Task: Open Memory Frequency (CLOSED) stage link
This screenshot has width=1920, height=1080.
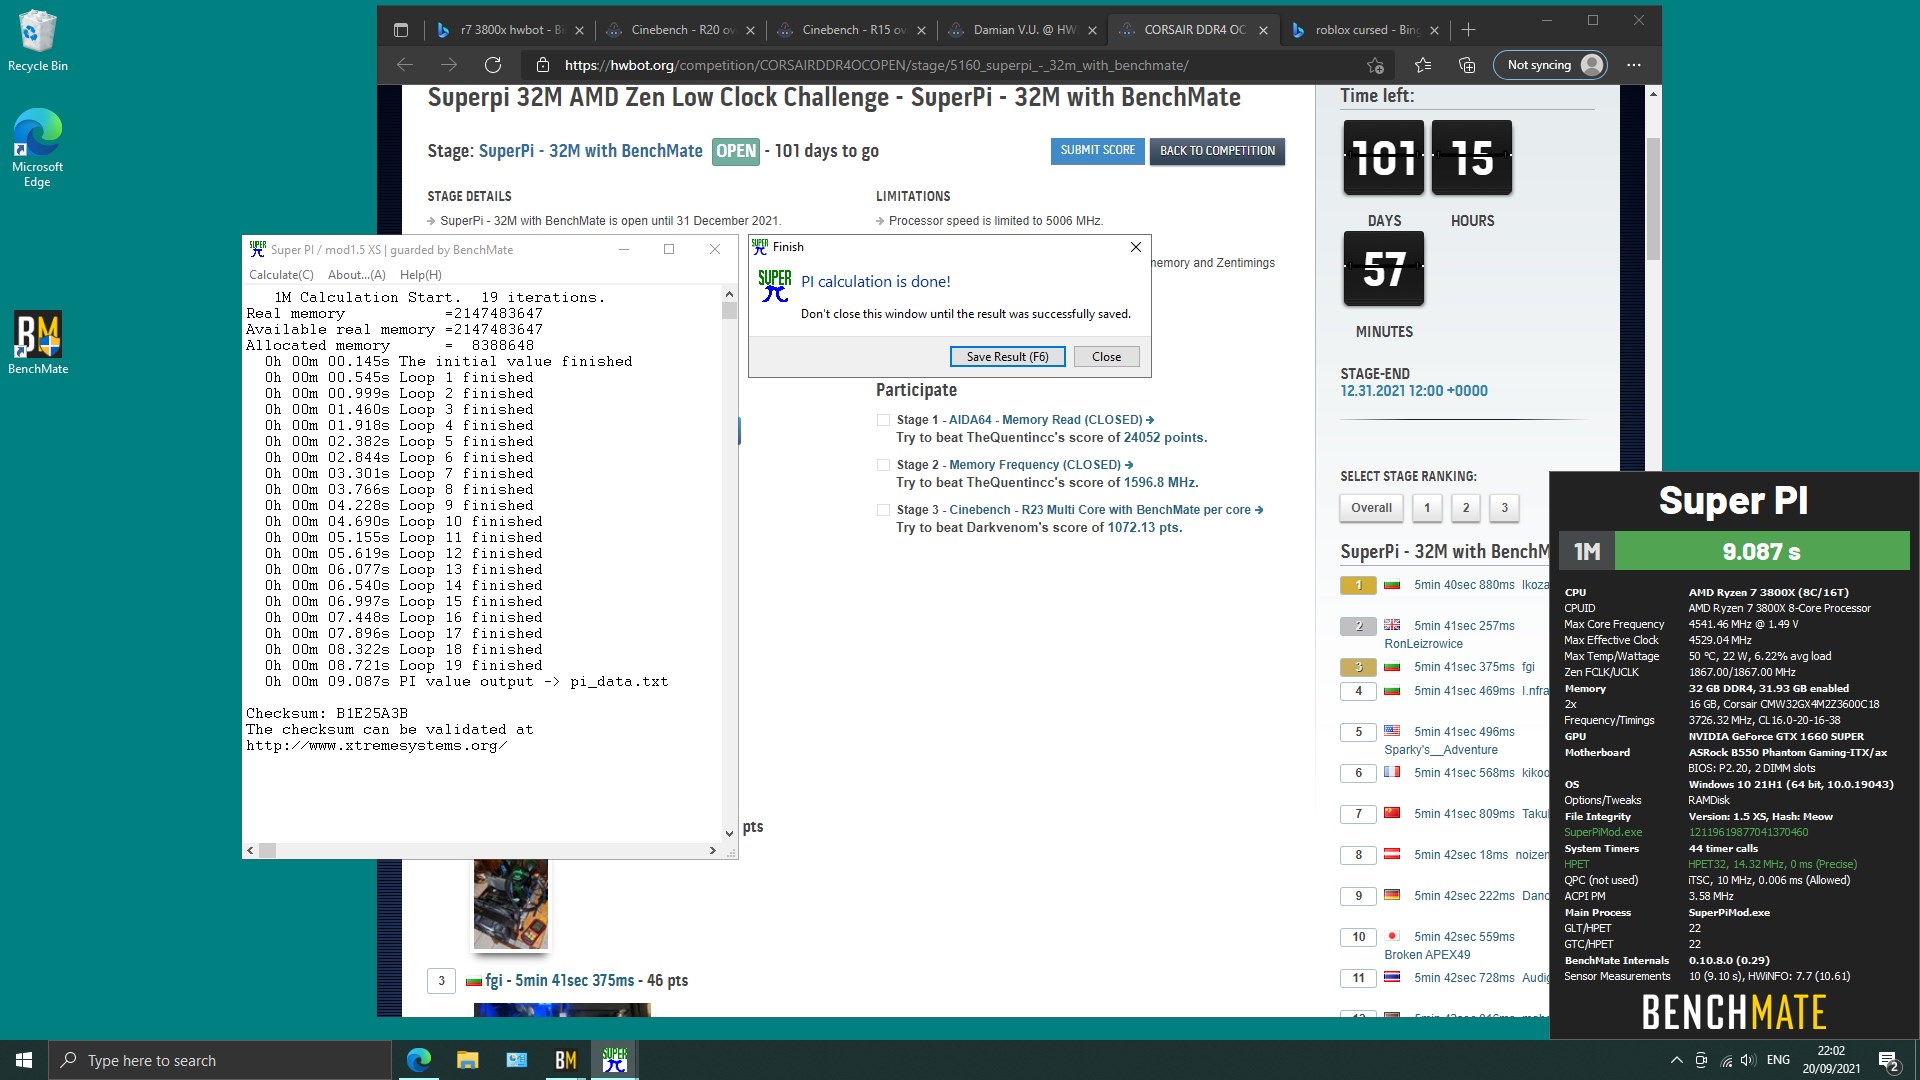Action: pyautogui.click(x=1041, y=465)
